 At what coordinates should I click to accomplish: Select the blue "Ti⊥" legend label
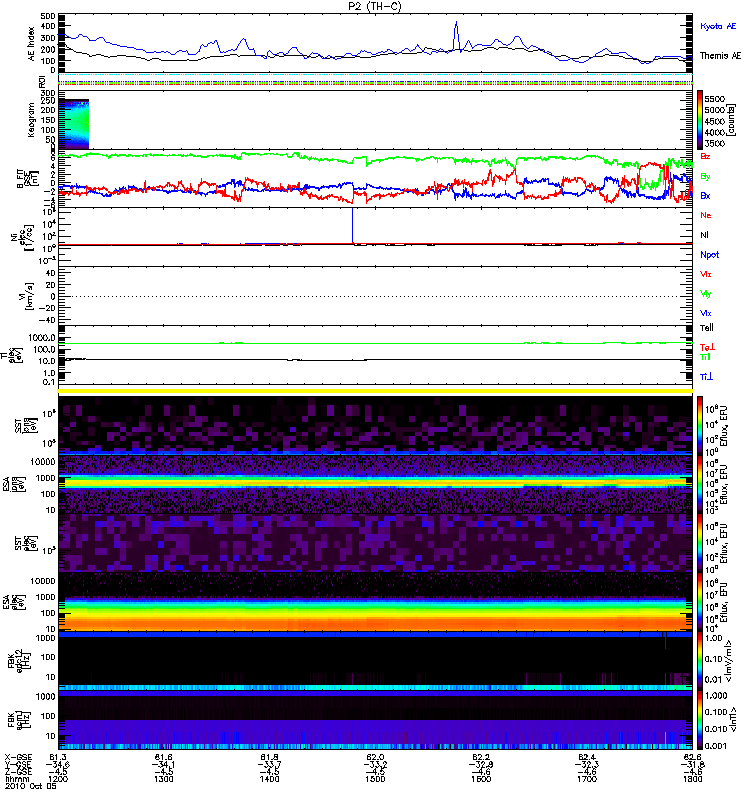pyautogui.click(x=706, y=377)
